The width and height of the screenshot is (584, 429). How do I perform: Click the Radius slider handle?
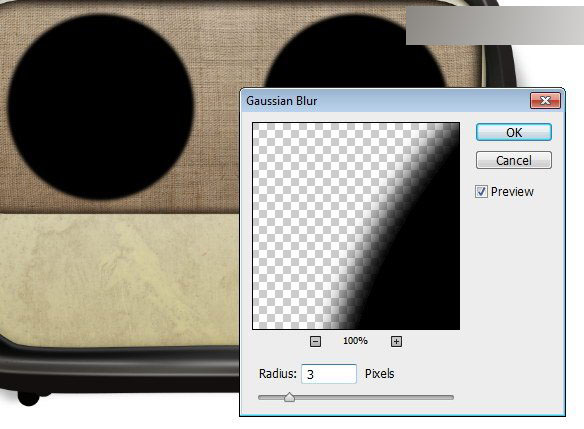click(289, 397)
